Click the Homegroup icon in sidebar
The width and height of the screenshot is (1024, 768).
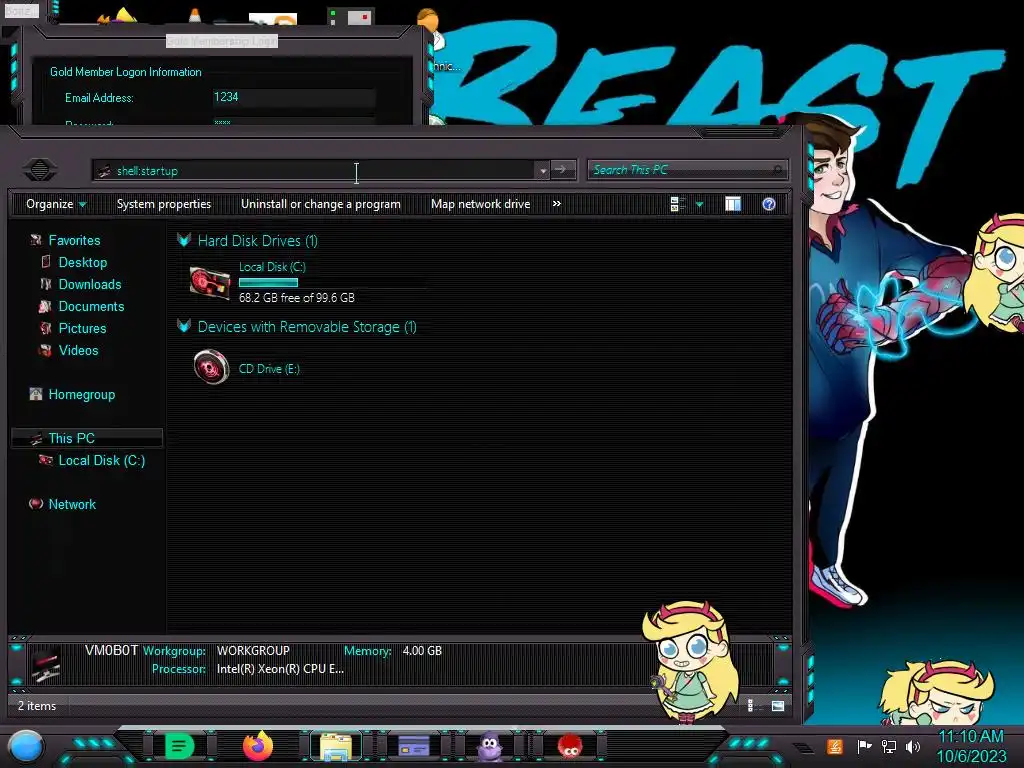tap(36, 394)
